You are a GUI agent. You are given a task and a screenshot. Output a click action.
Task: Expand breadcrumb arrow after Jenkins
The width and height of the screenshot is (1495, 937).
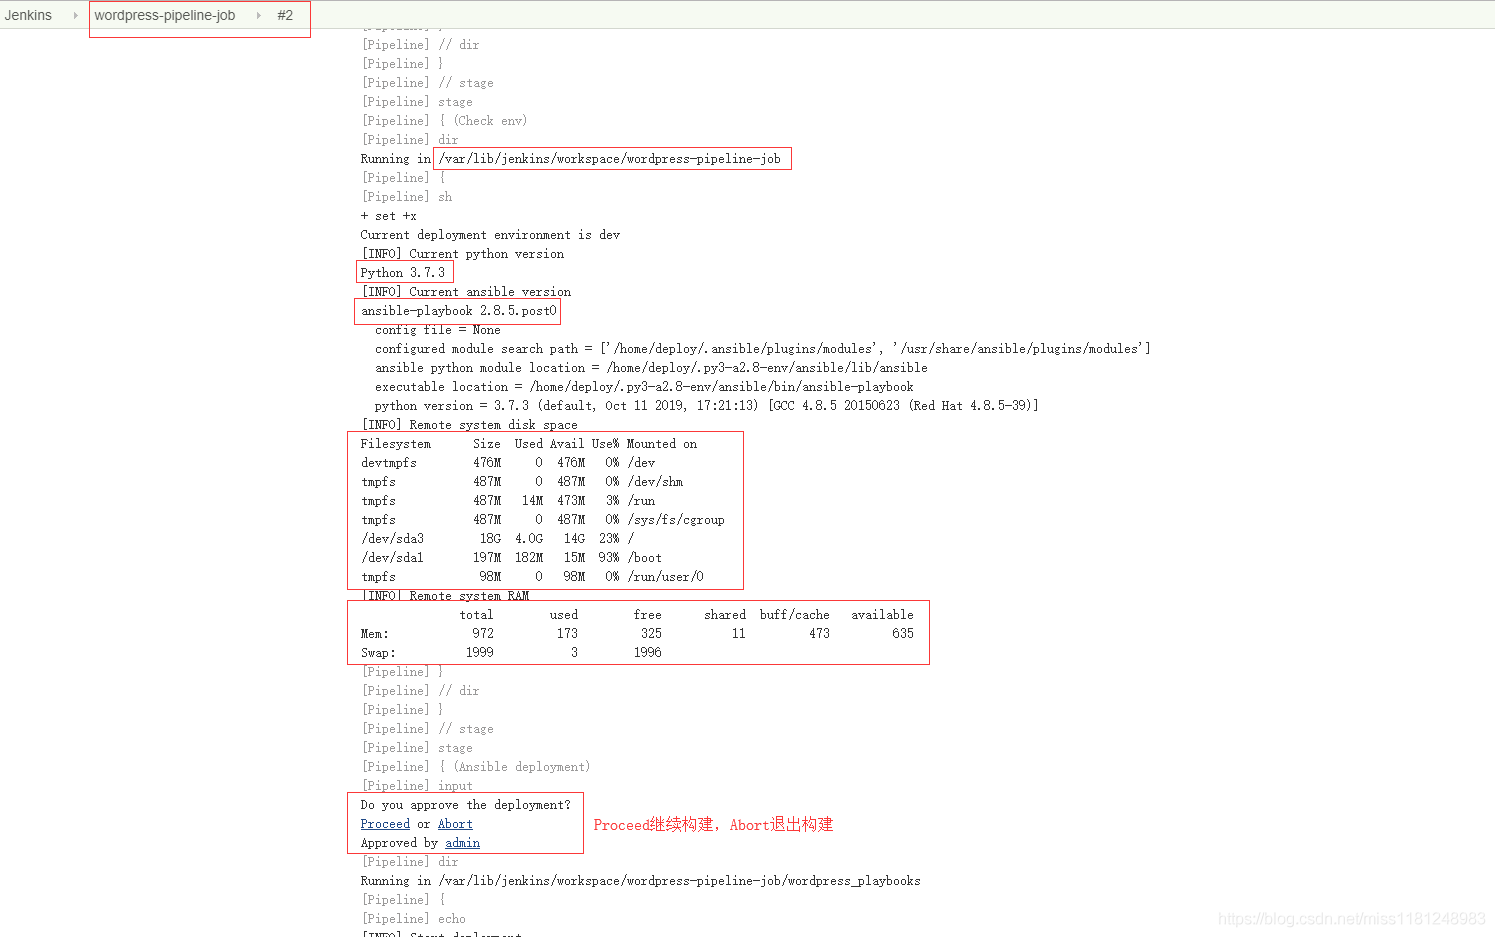click(x=75, y=15)
